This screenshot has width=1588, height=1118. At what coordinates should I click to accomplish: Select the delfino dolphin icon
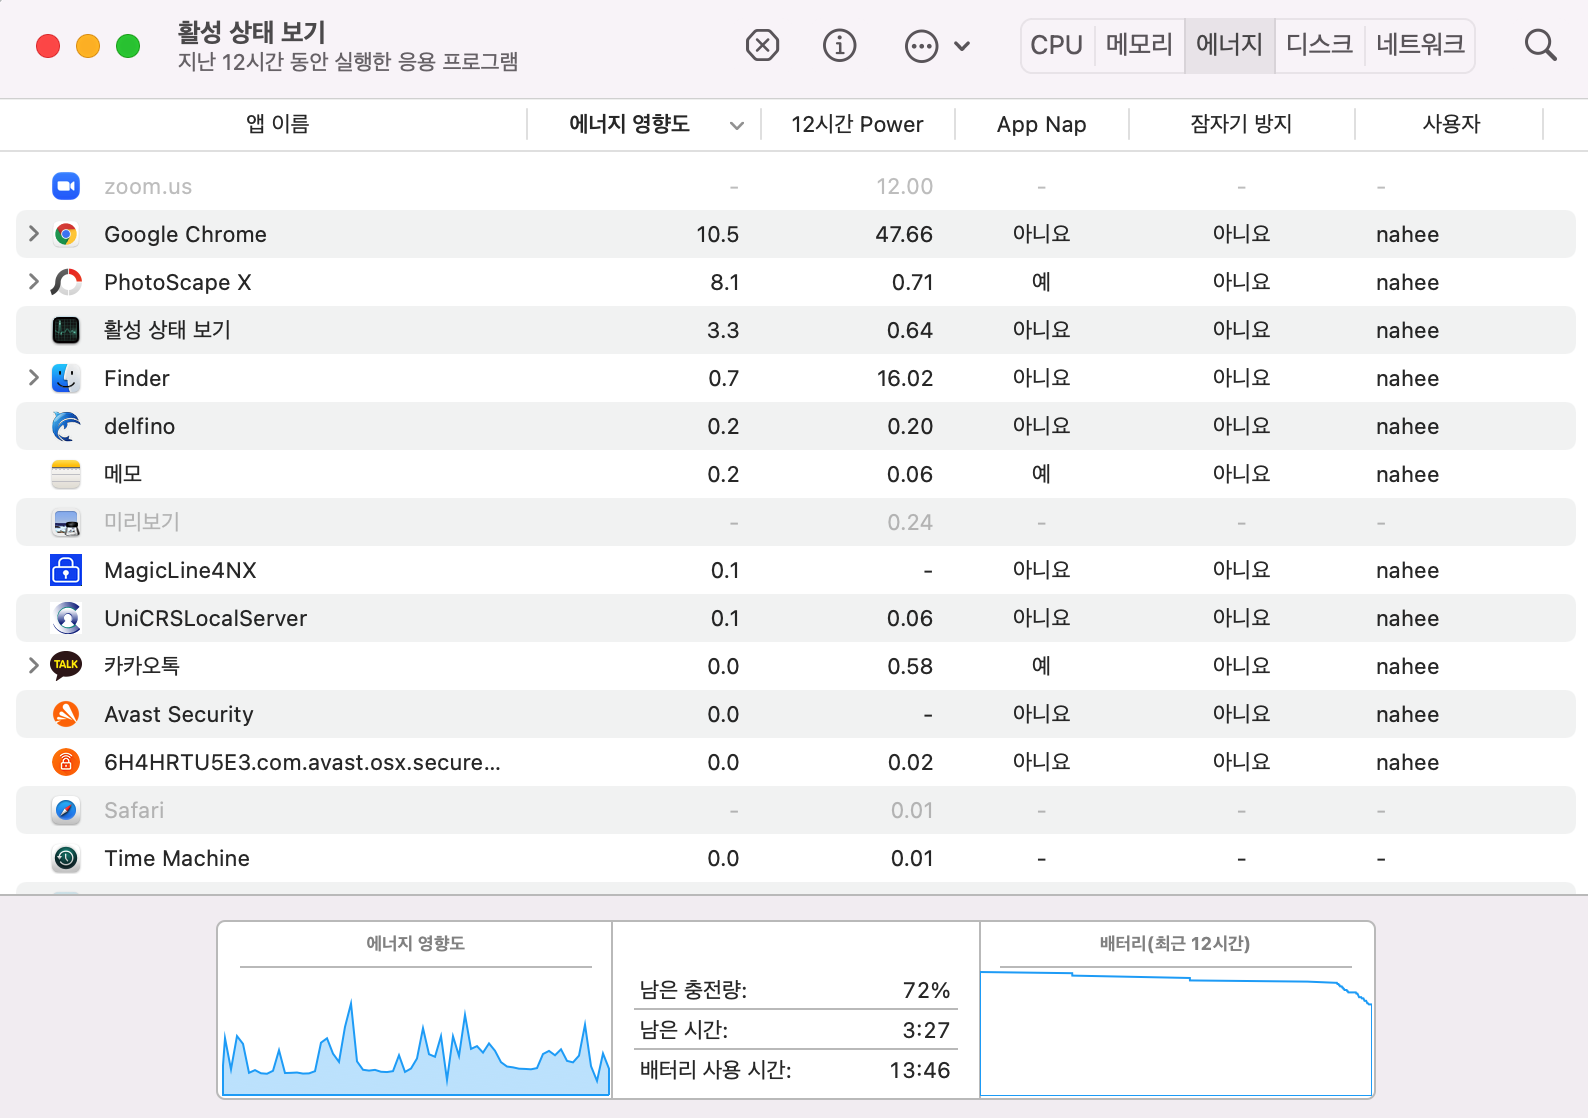(x=66, y=426)
